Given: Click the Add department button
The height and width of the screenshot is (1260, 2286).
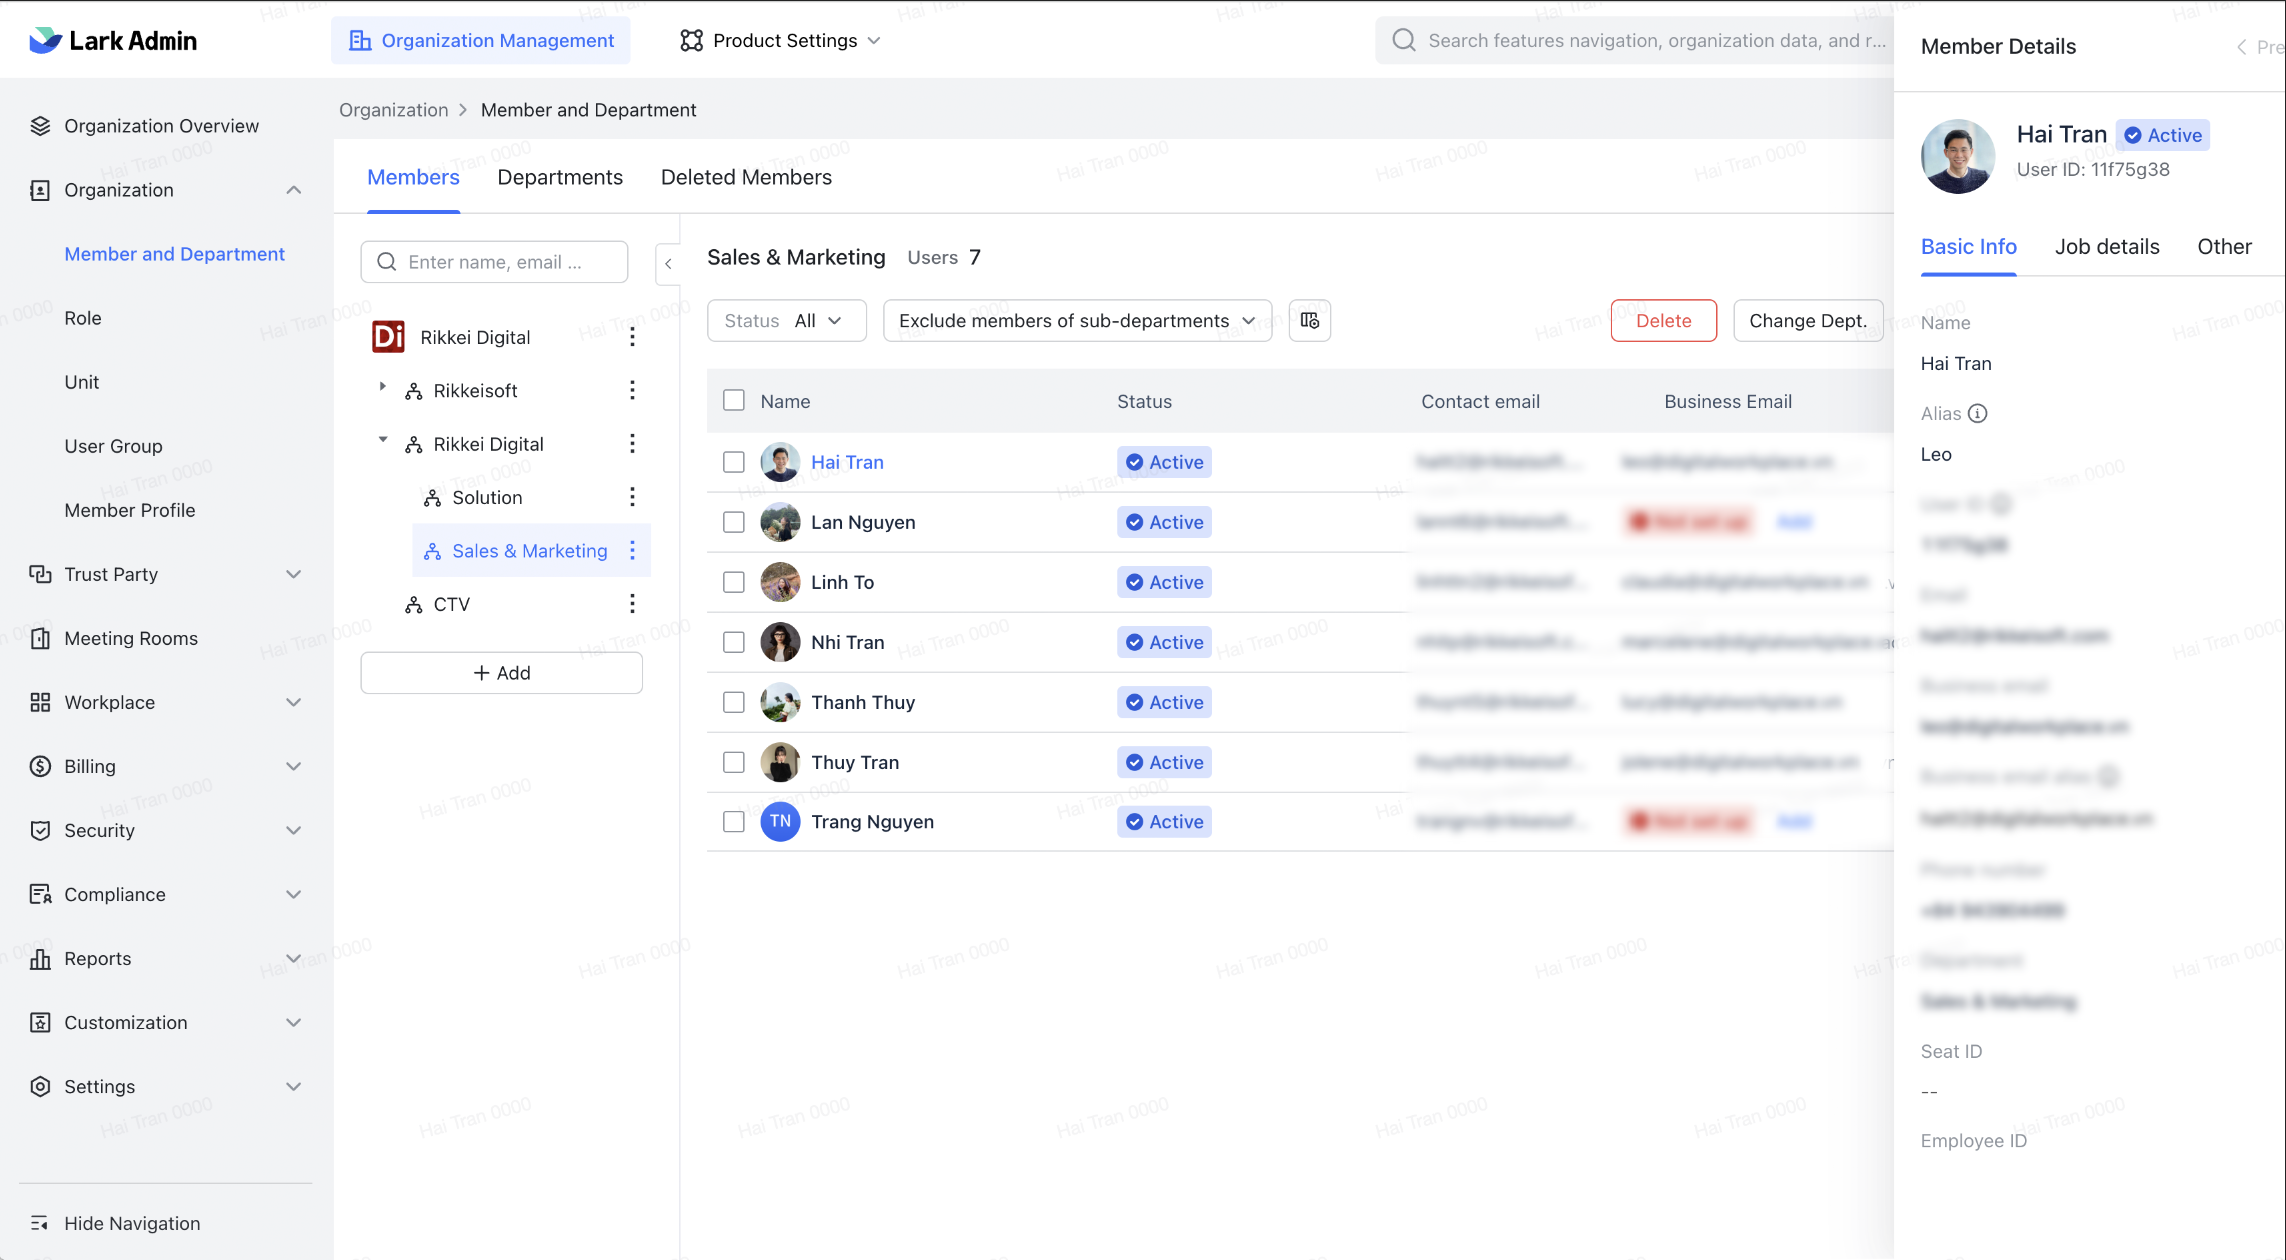Looking at the screenshot, I should click(501, 673).
